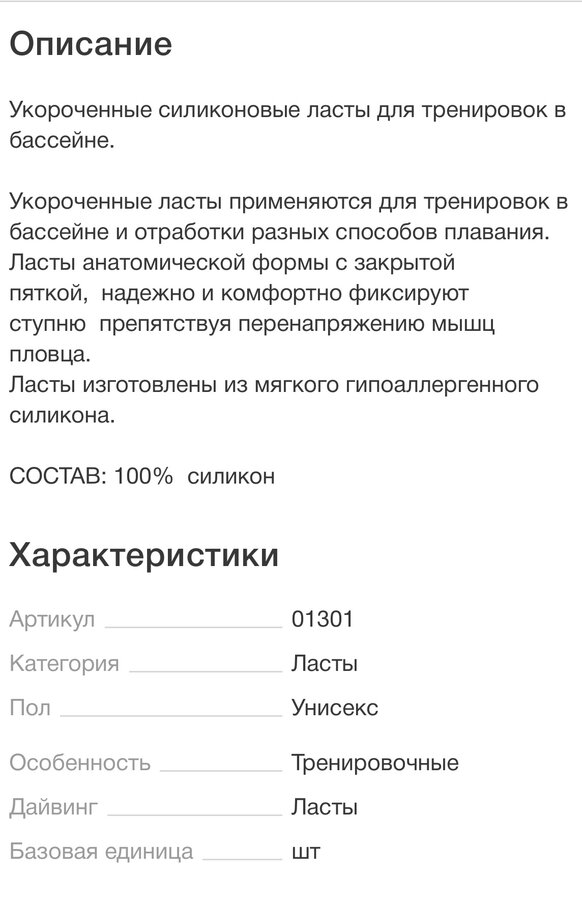Click the sentence about гипоаллергенного силикона
582x900 pixels.
(274, 399)
